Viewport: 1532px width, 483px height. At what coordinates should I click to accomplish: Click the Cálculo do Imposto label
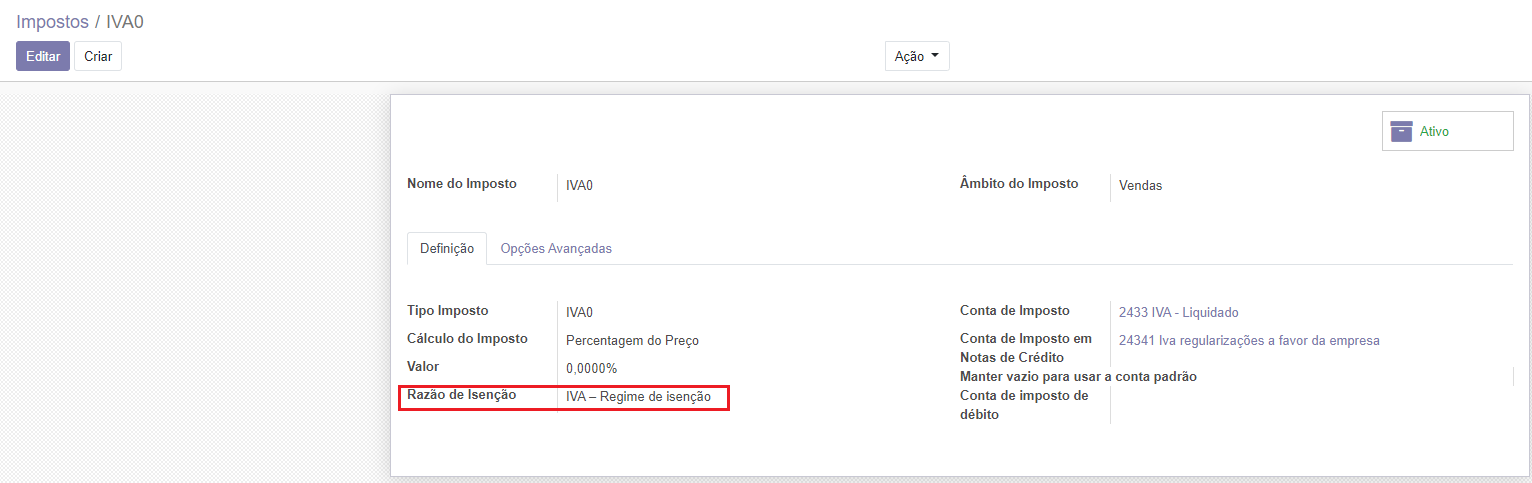coord(467,338)
